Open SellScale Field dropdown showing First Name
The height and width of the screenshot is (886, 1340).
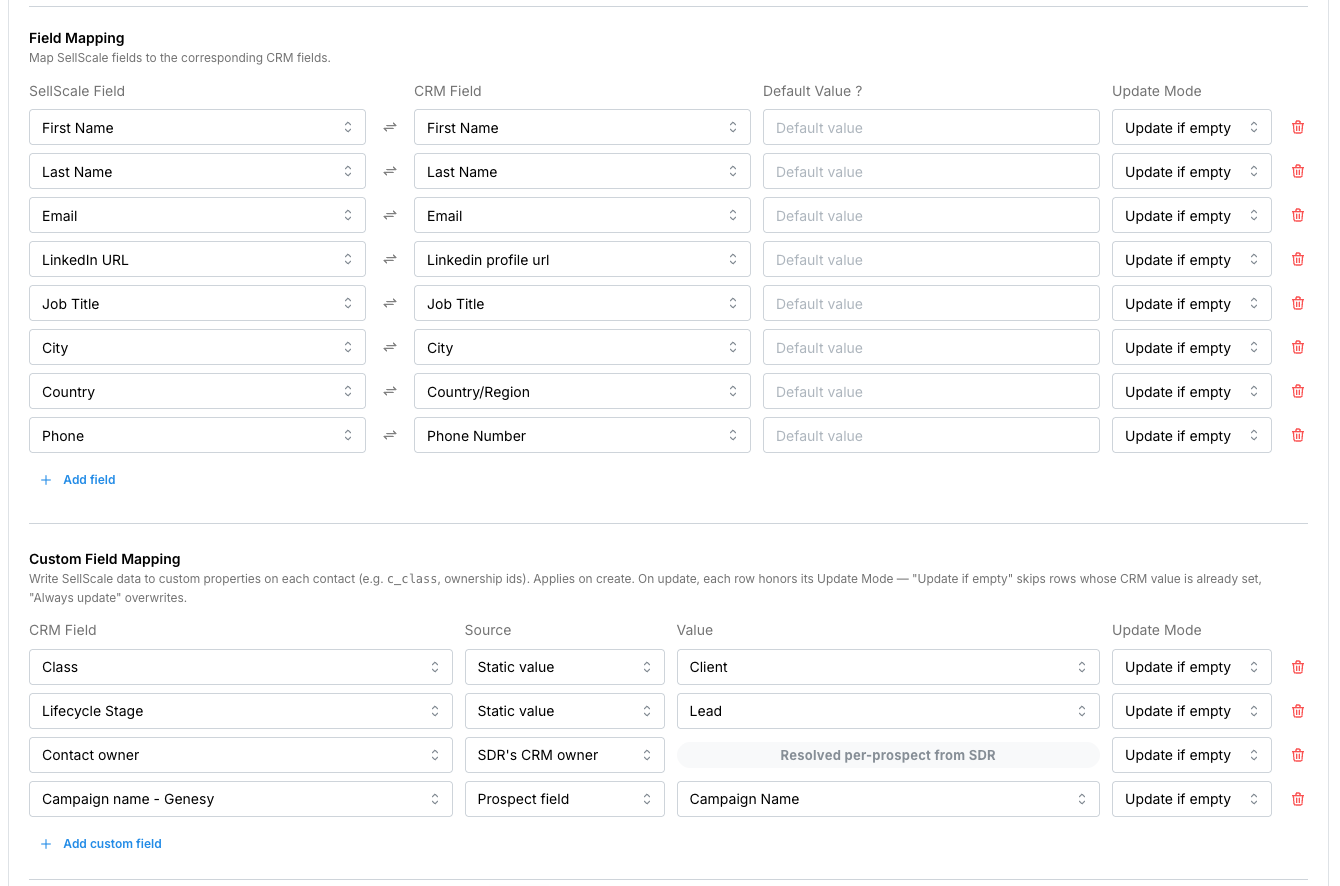pyautogui.click(x=197, y=127)
